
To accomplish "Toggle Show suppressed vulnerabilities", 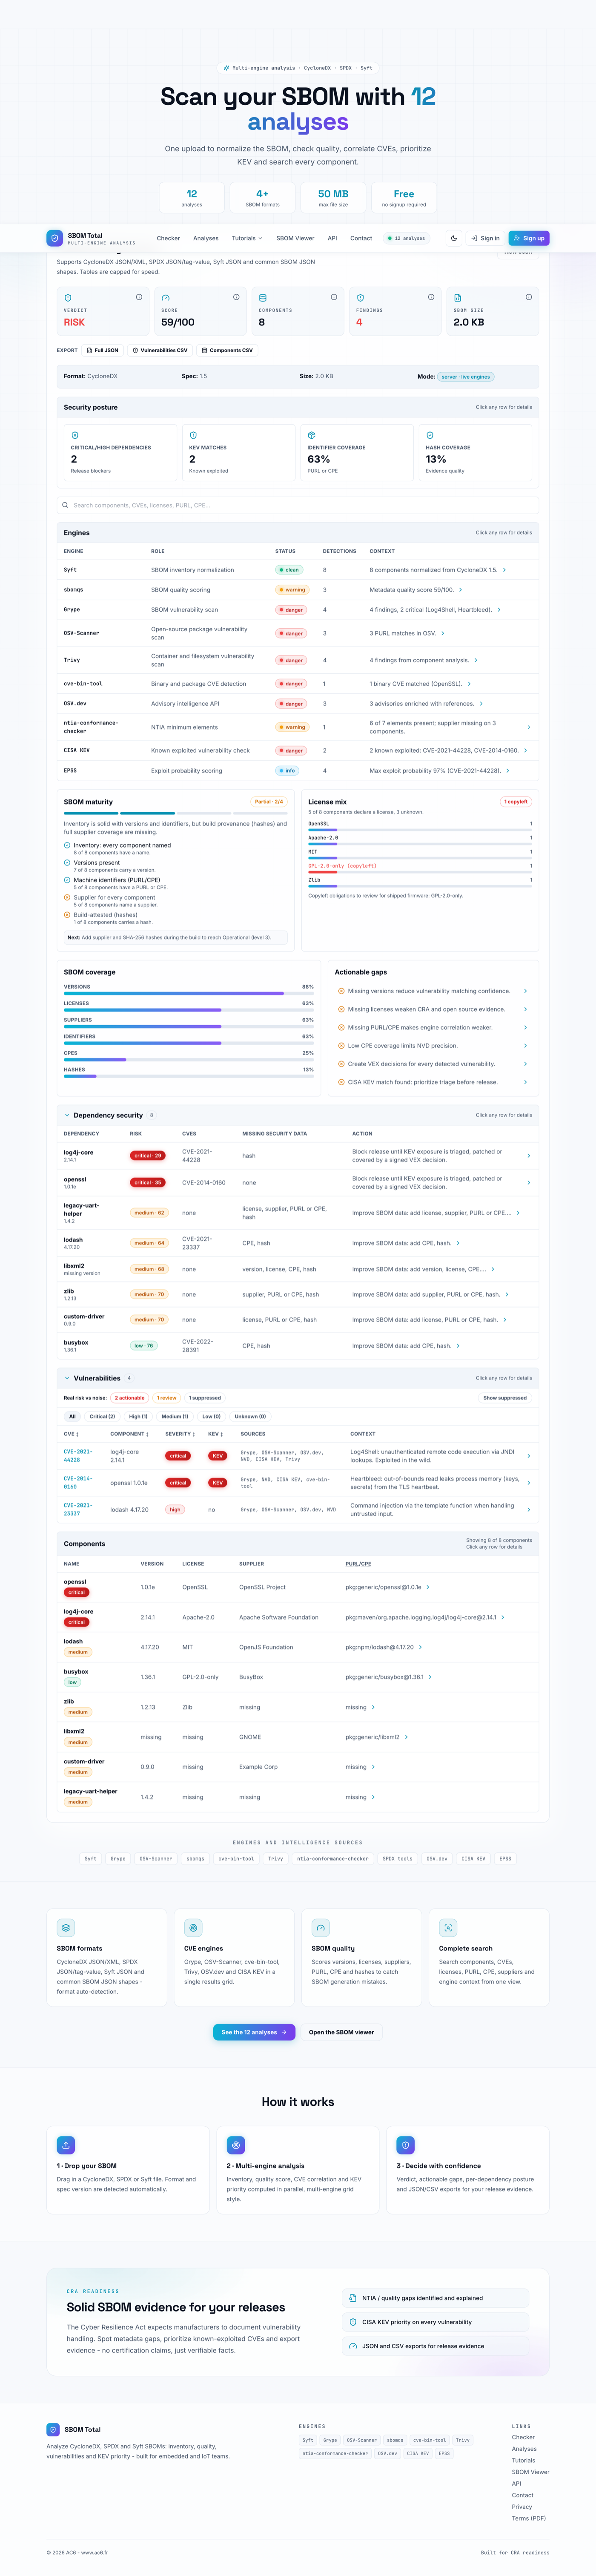I will pos(505,1398).
